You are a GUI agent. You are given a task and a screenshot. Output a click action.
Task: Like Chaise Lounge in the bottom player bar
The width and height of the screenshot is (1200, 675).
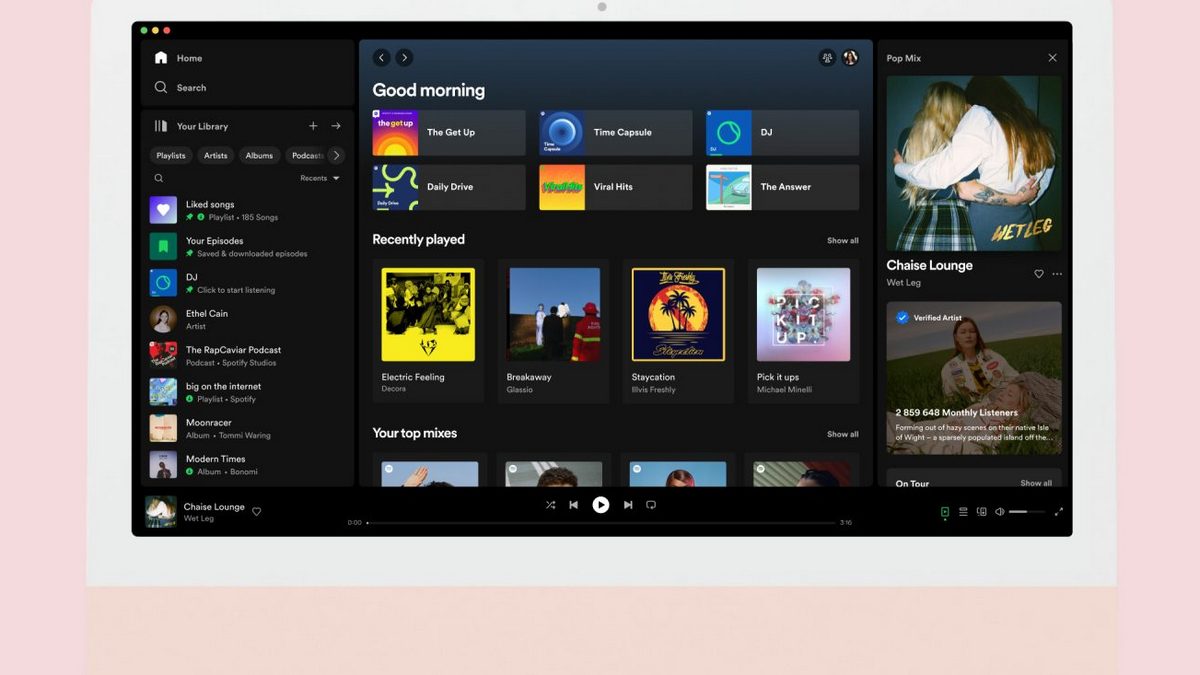[x=257, y=512]
